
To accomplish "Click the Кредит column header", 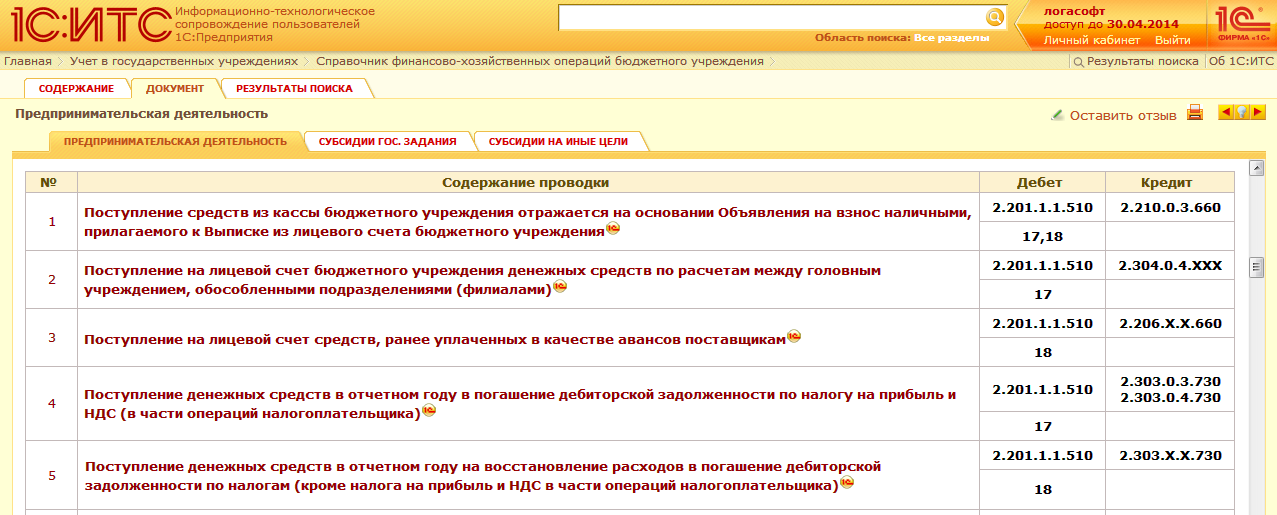I will [x=1166, y=183].
